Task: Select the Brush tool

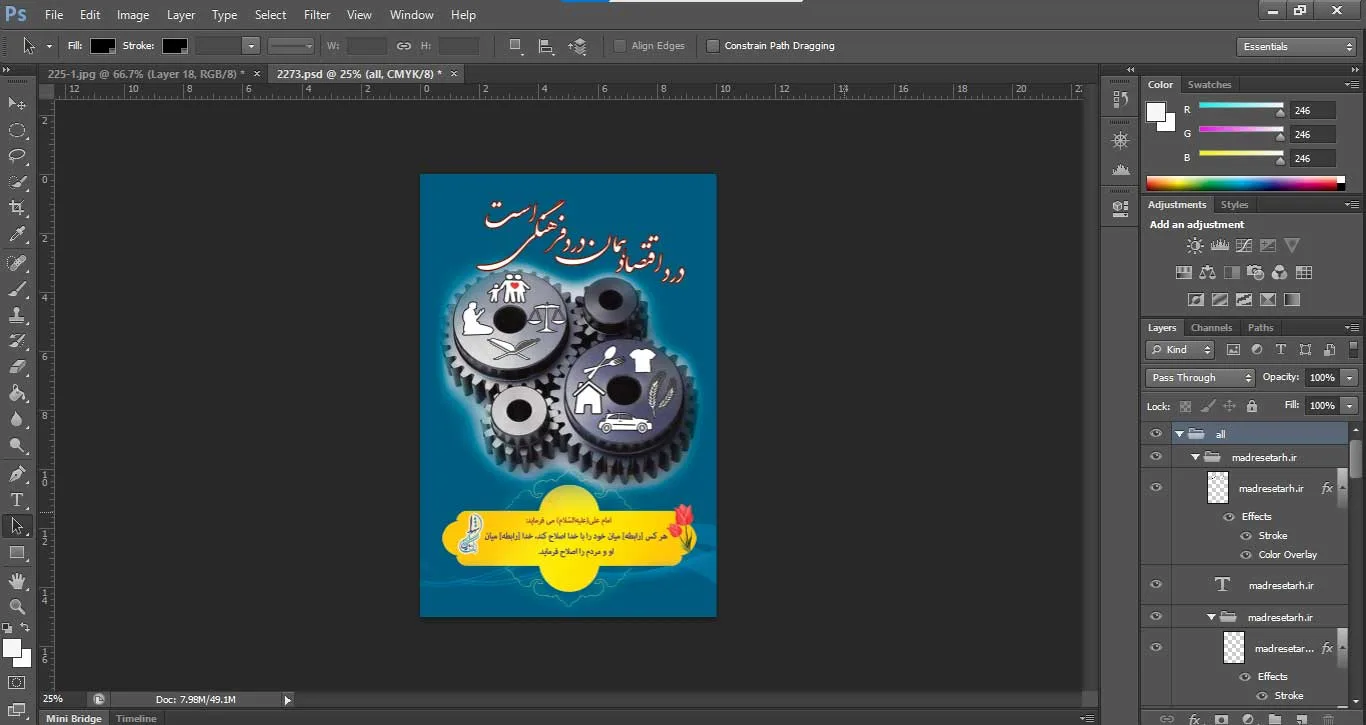Action: point(17,289)
